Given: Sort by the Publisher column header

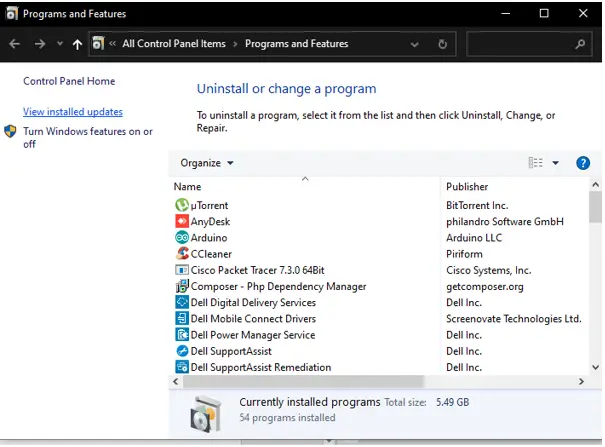Looking at the screenshot, I should coord(467,187).
